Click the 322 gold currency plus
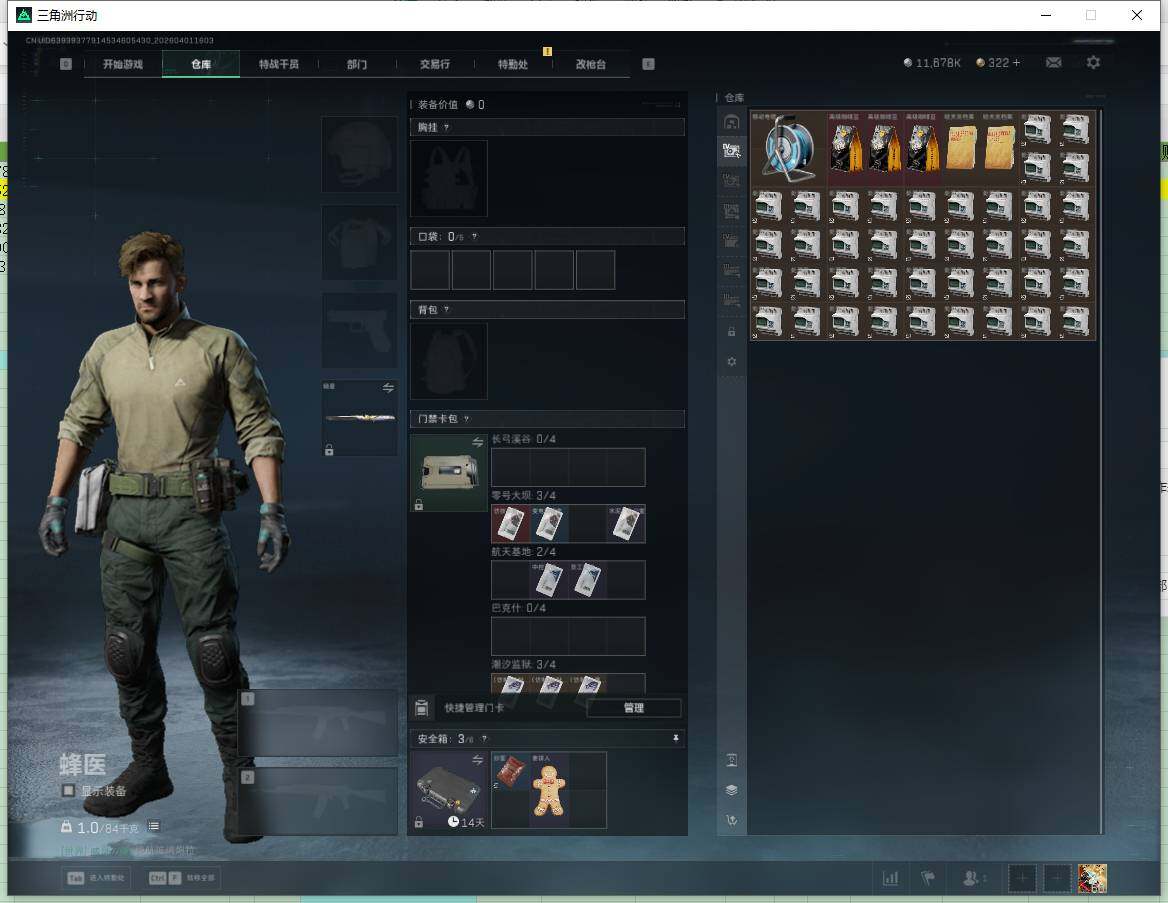The image size is (1168, 903). (1016, 63)
